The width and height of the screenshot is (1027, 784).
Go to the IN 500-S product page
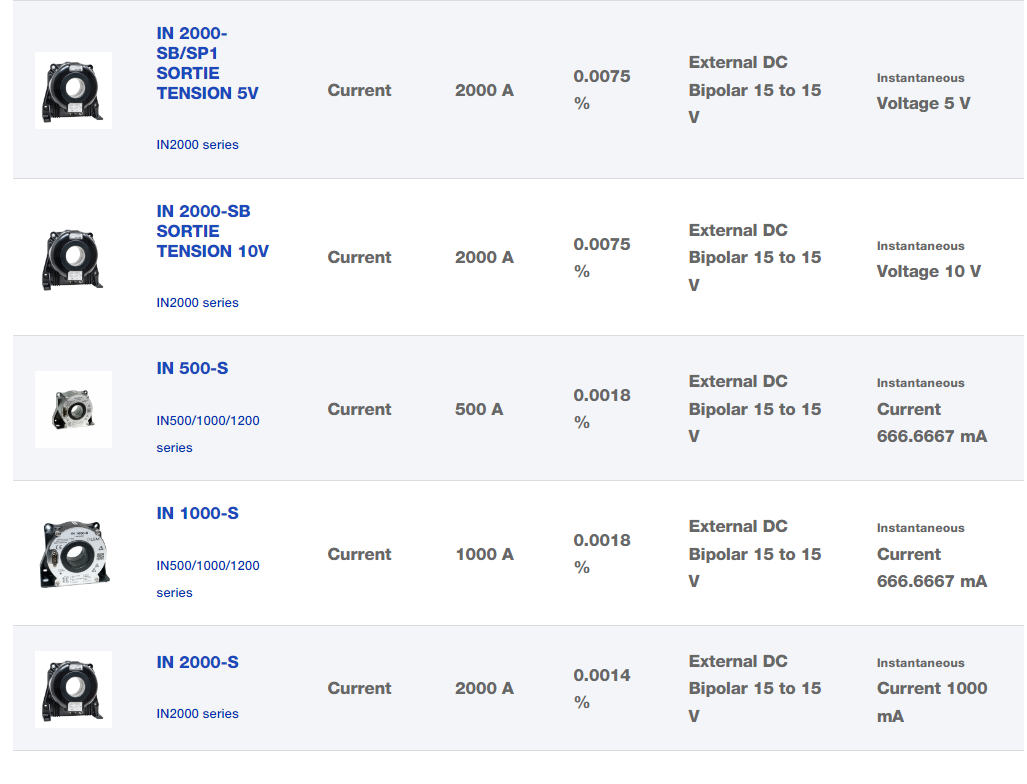click(192, 368)
